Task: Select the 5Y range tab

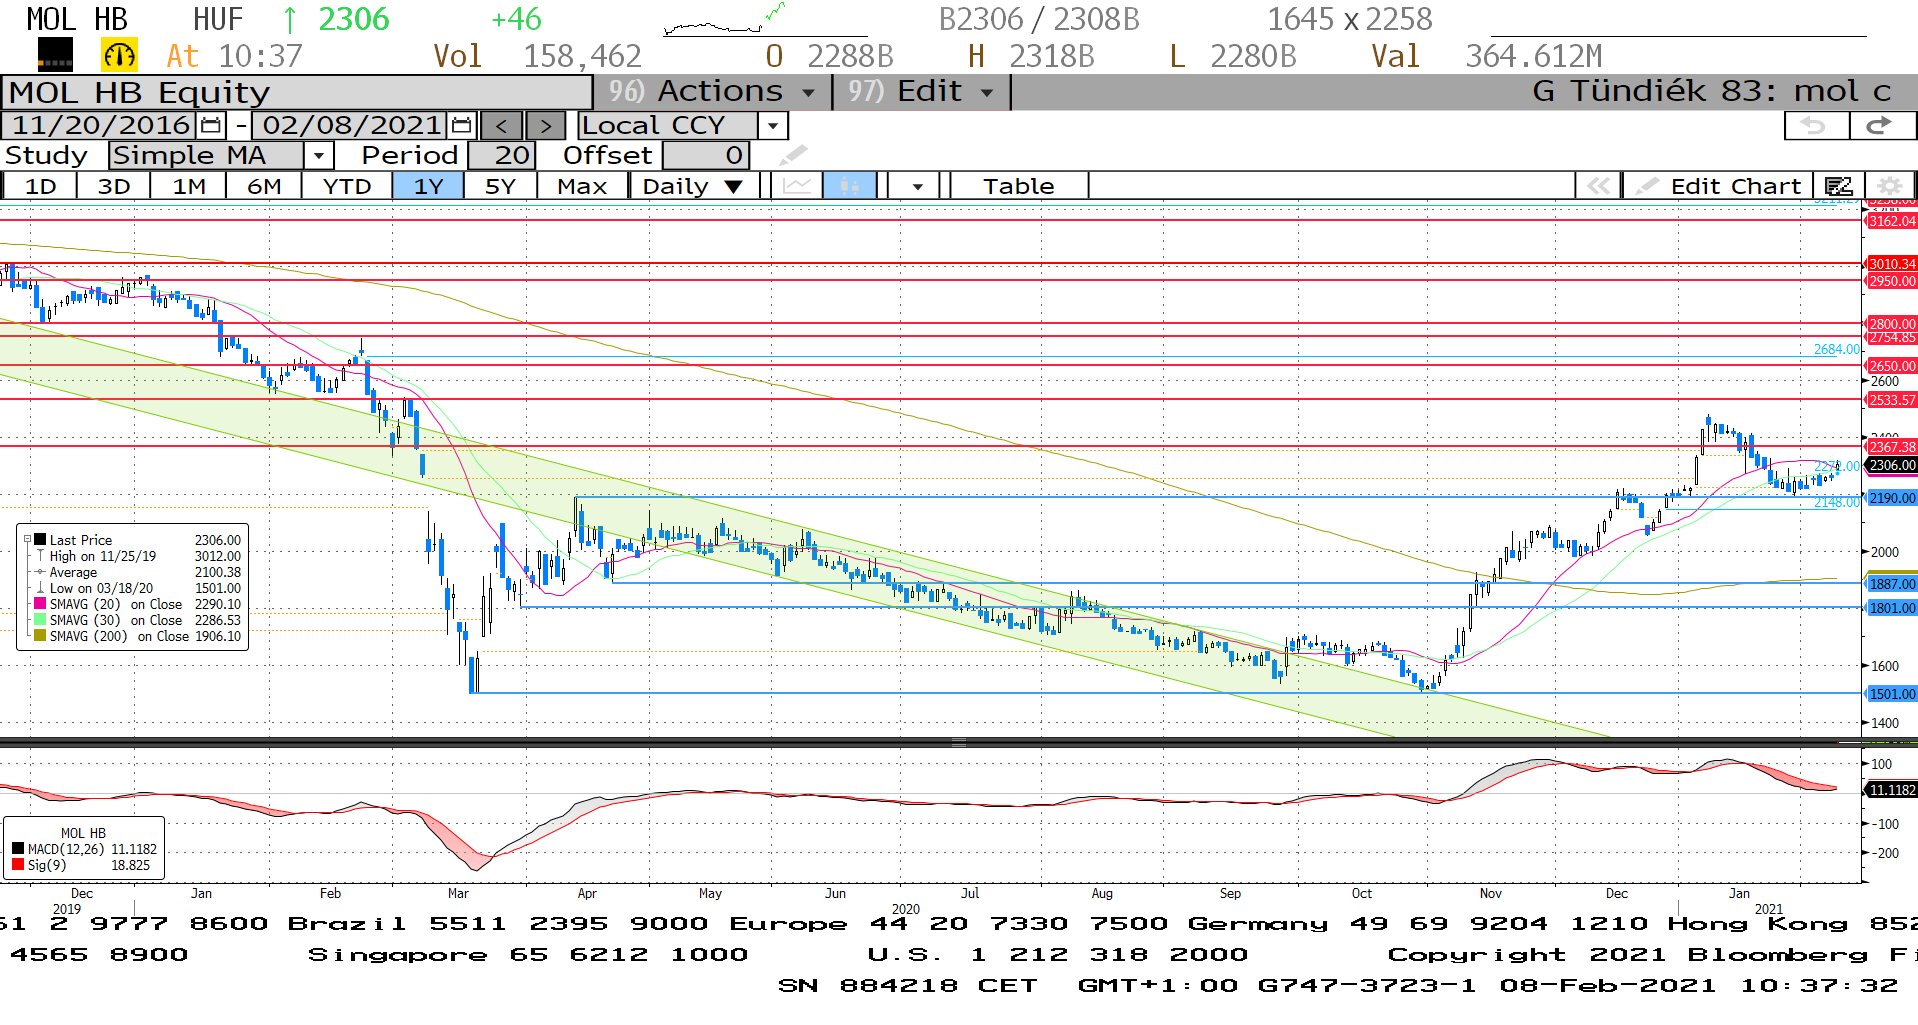Action: click(500, 186)
